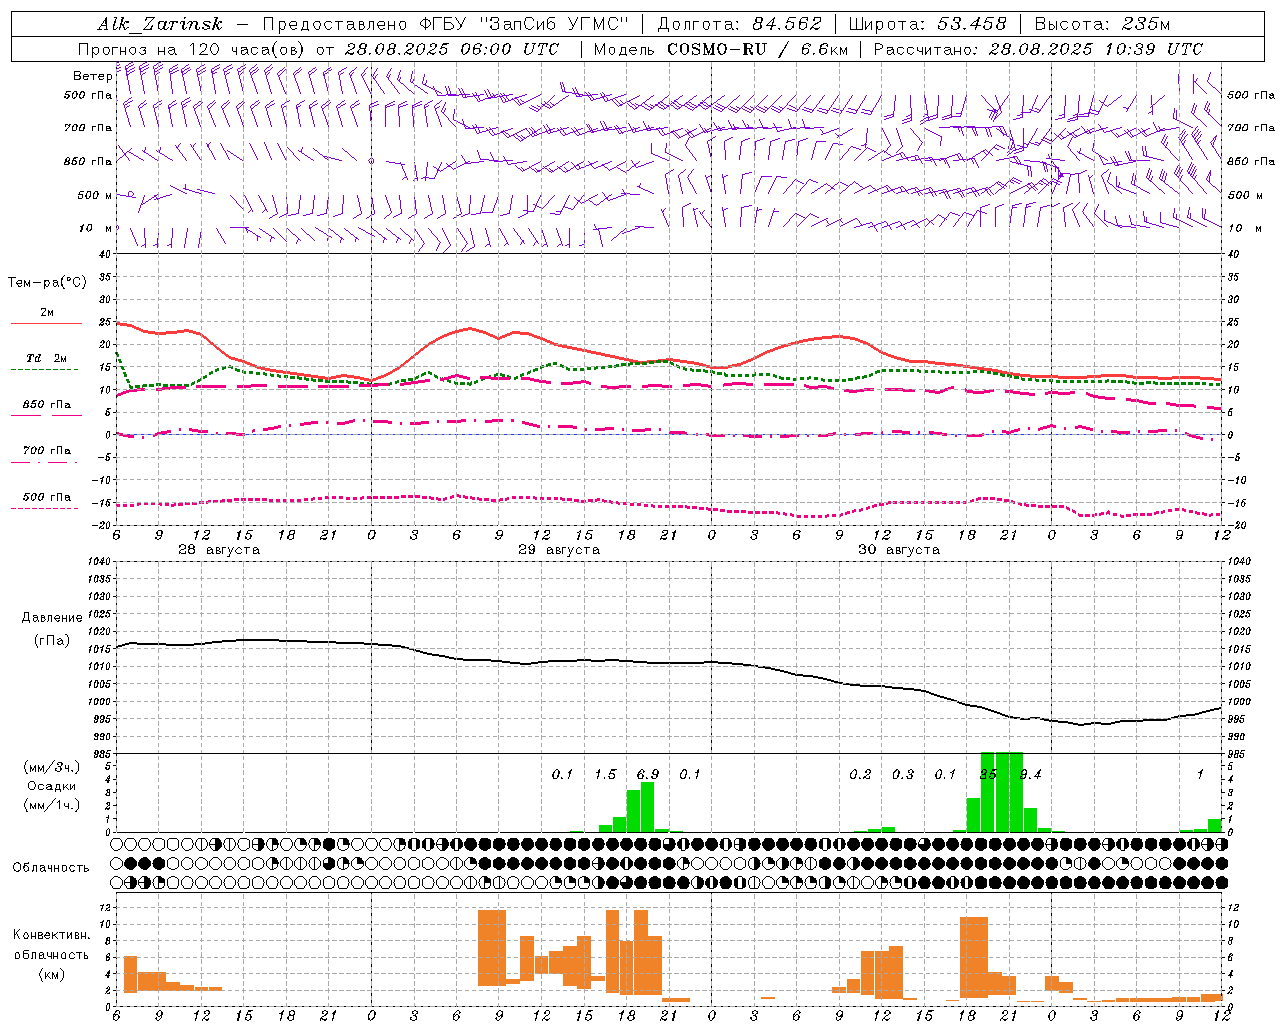Select the forecast start "28.08.2025 06:00 UTC"
Screen dimensions: 1280x1024
[451, 49]
